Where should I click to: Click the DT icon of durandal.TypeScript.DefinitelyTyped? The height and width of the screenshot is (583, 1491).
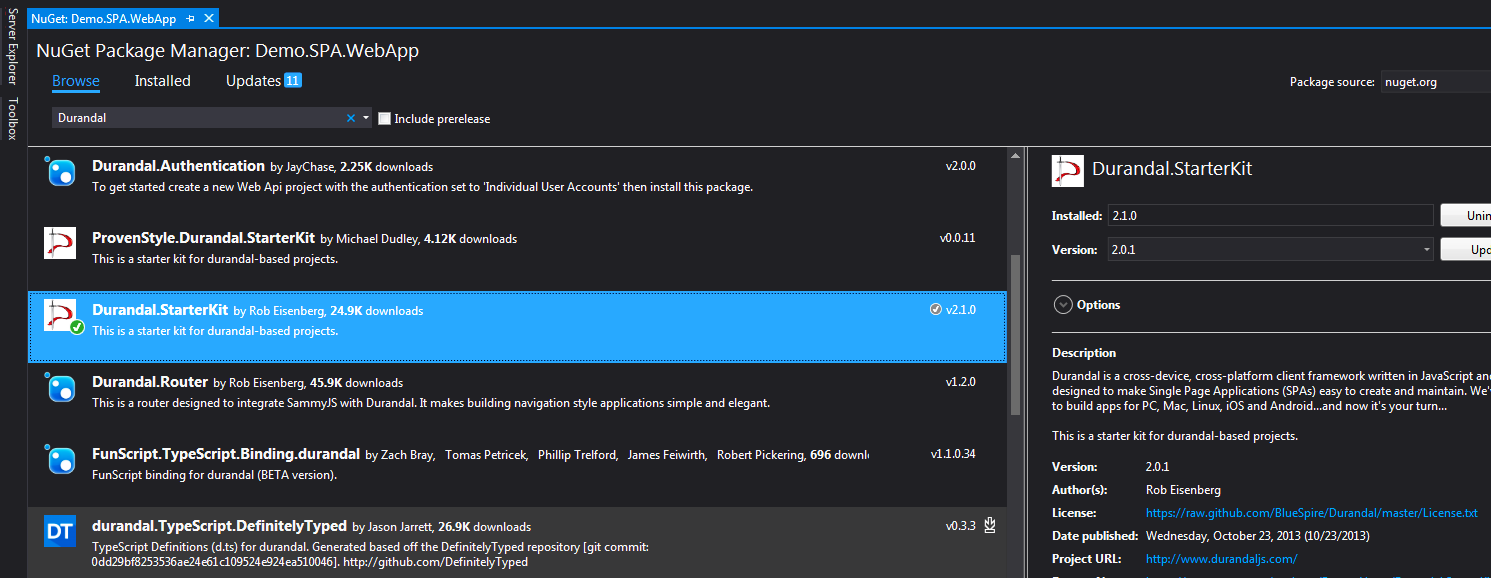coord(60,531)
